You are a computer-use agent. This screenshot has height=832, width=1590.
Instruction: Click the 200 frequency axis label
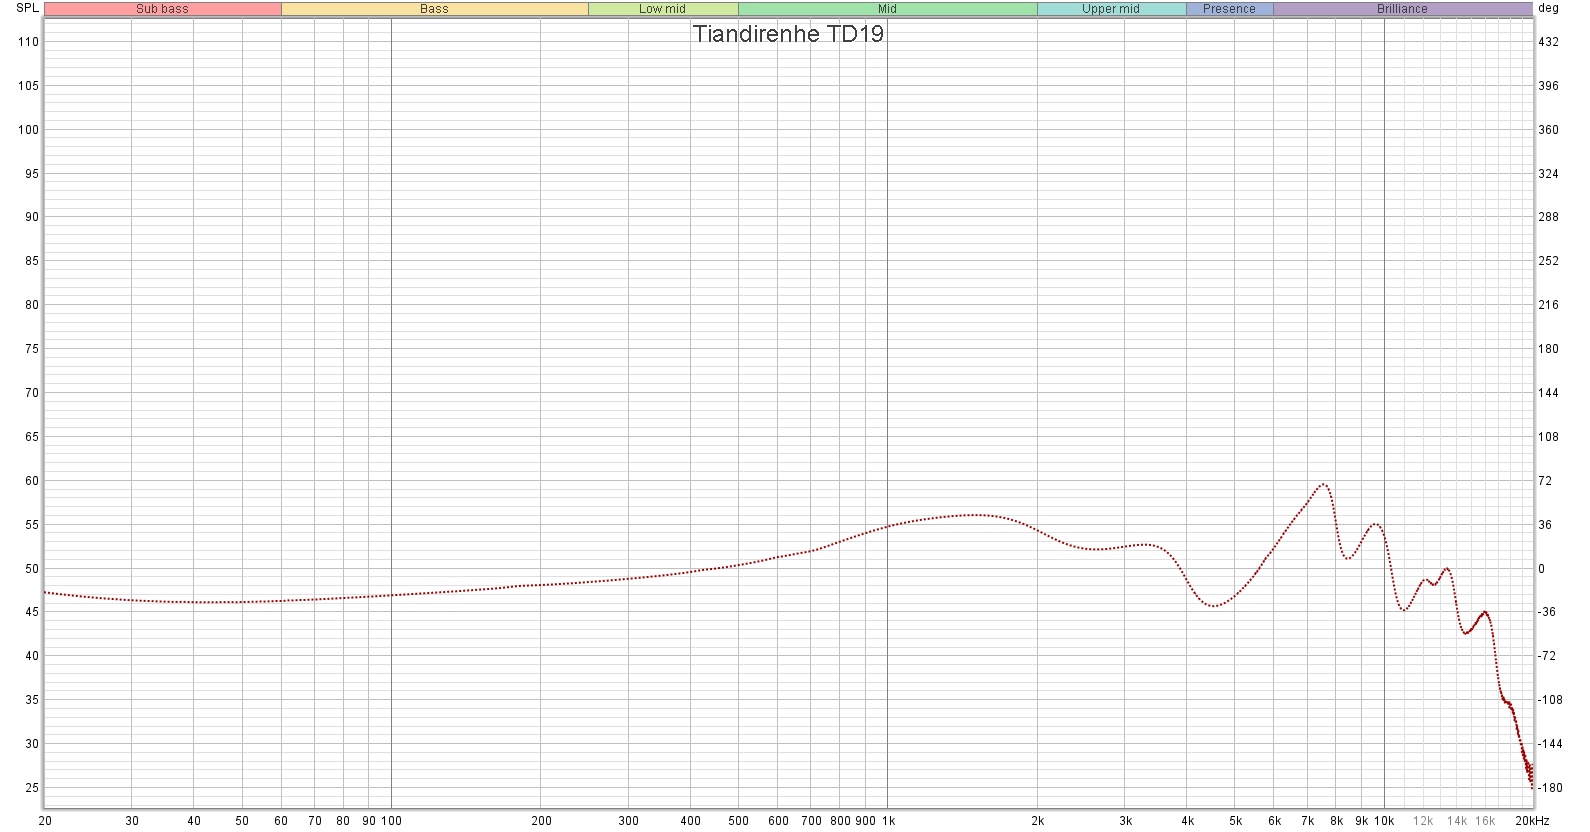point(540,821)
